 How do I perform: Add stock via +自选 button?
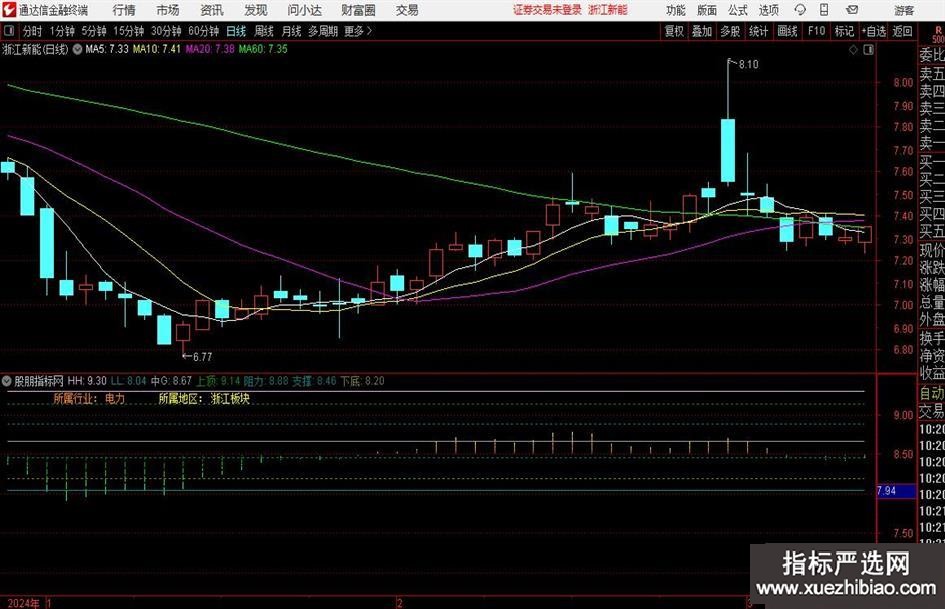click(874, 31)
